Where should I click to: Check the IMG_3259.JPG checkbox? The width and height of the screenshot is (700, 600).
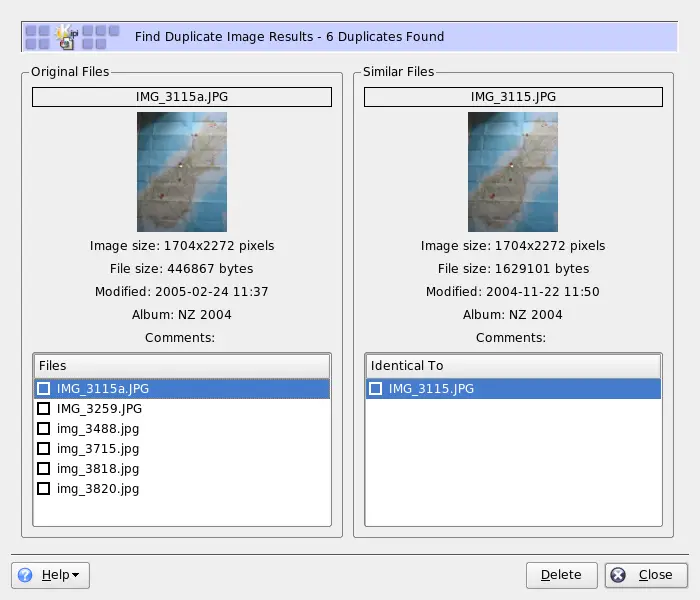[43, 408]
